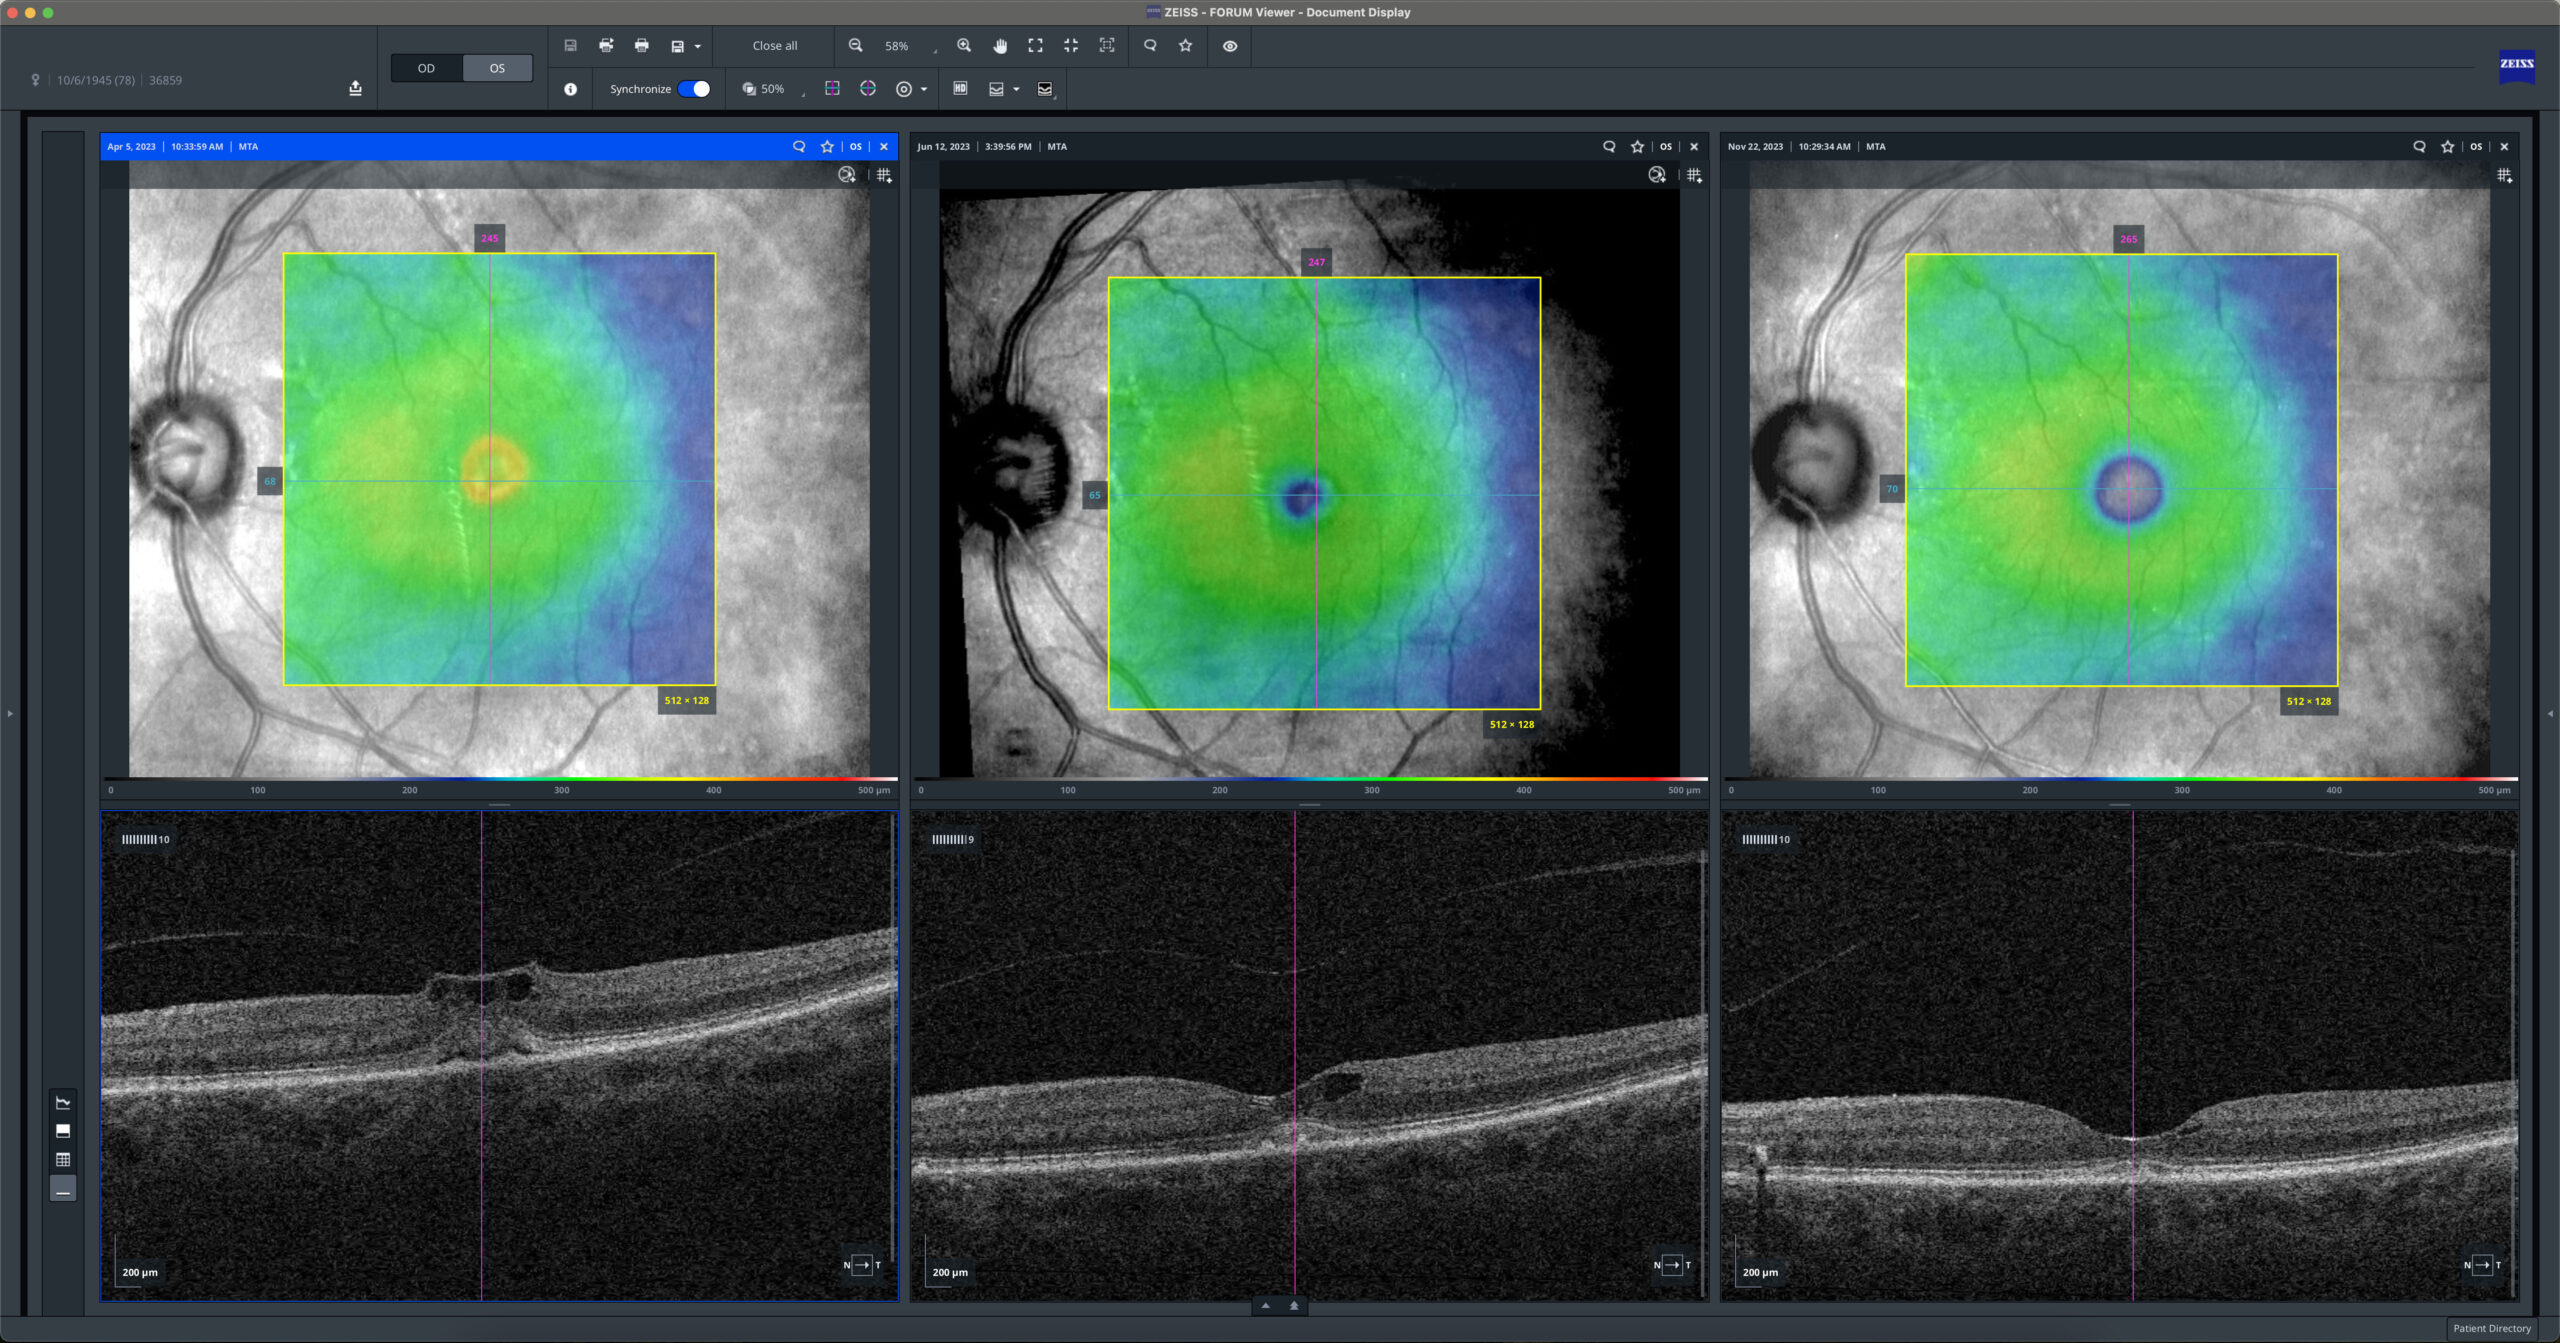Click the concentric circle target icon
Image resolution: width=2560 pixels, height=1343 pixels.
tap(904, 89)
